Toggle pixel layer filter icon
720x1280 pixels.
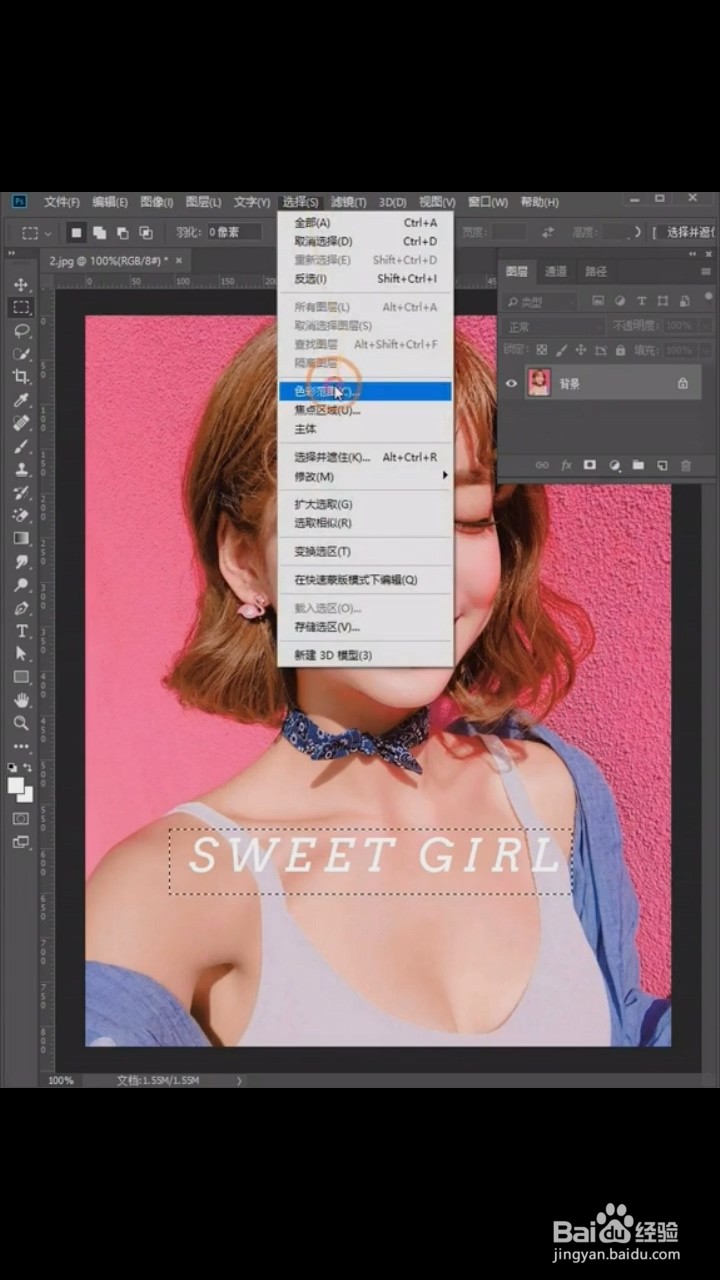[x=598, y=301]
